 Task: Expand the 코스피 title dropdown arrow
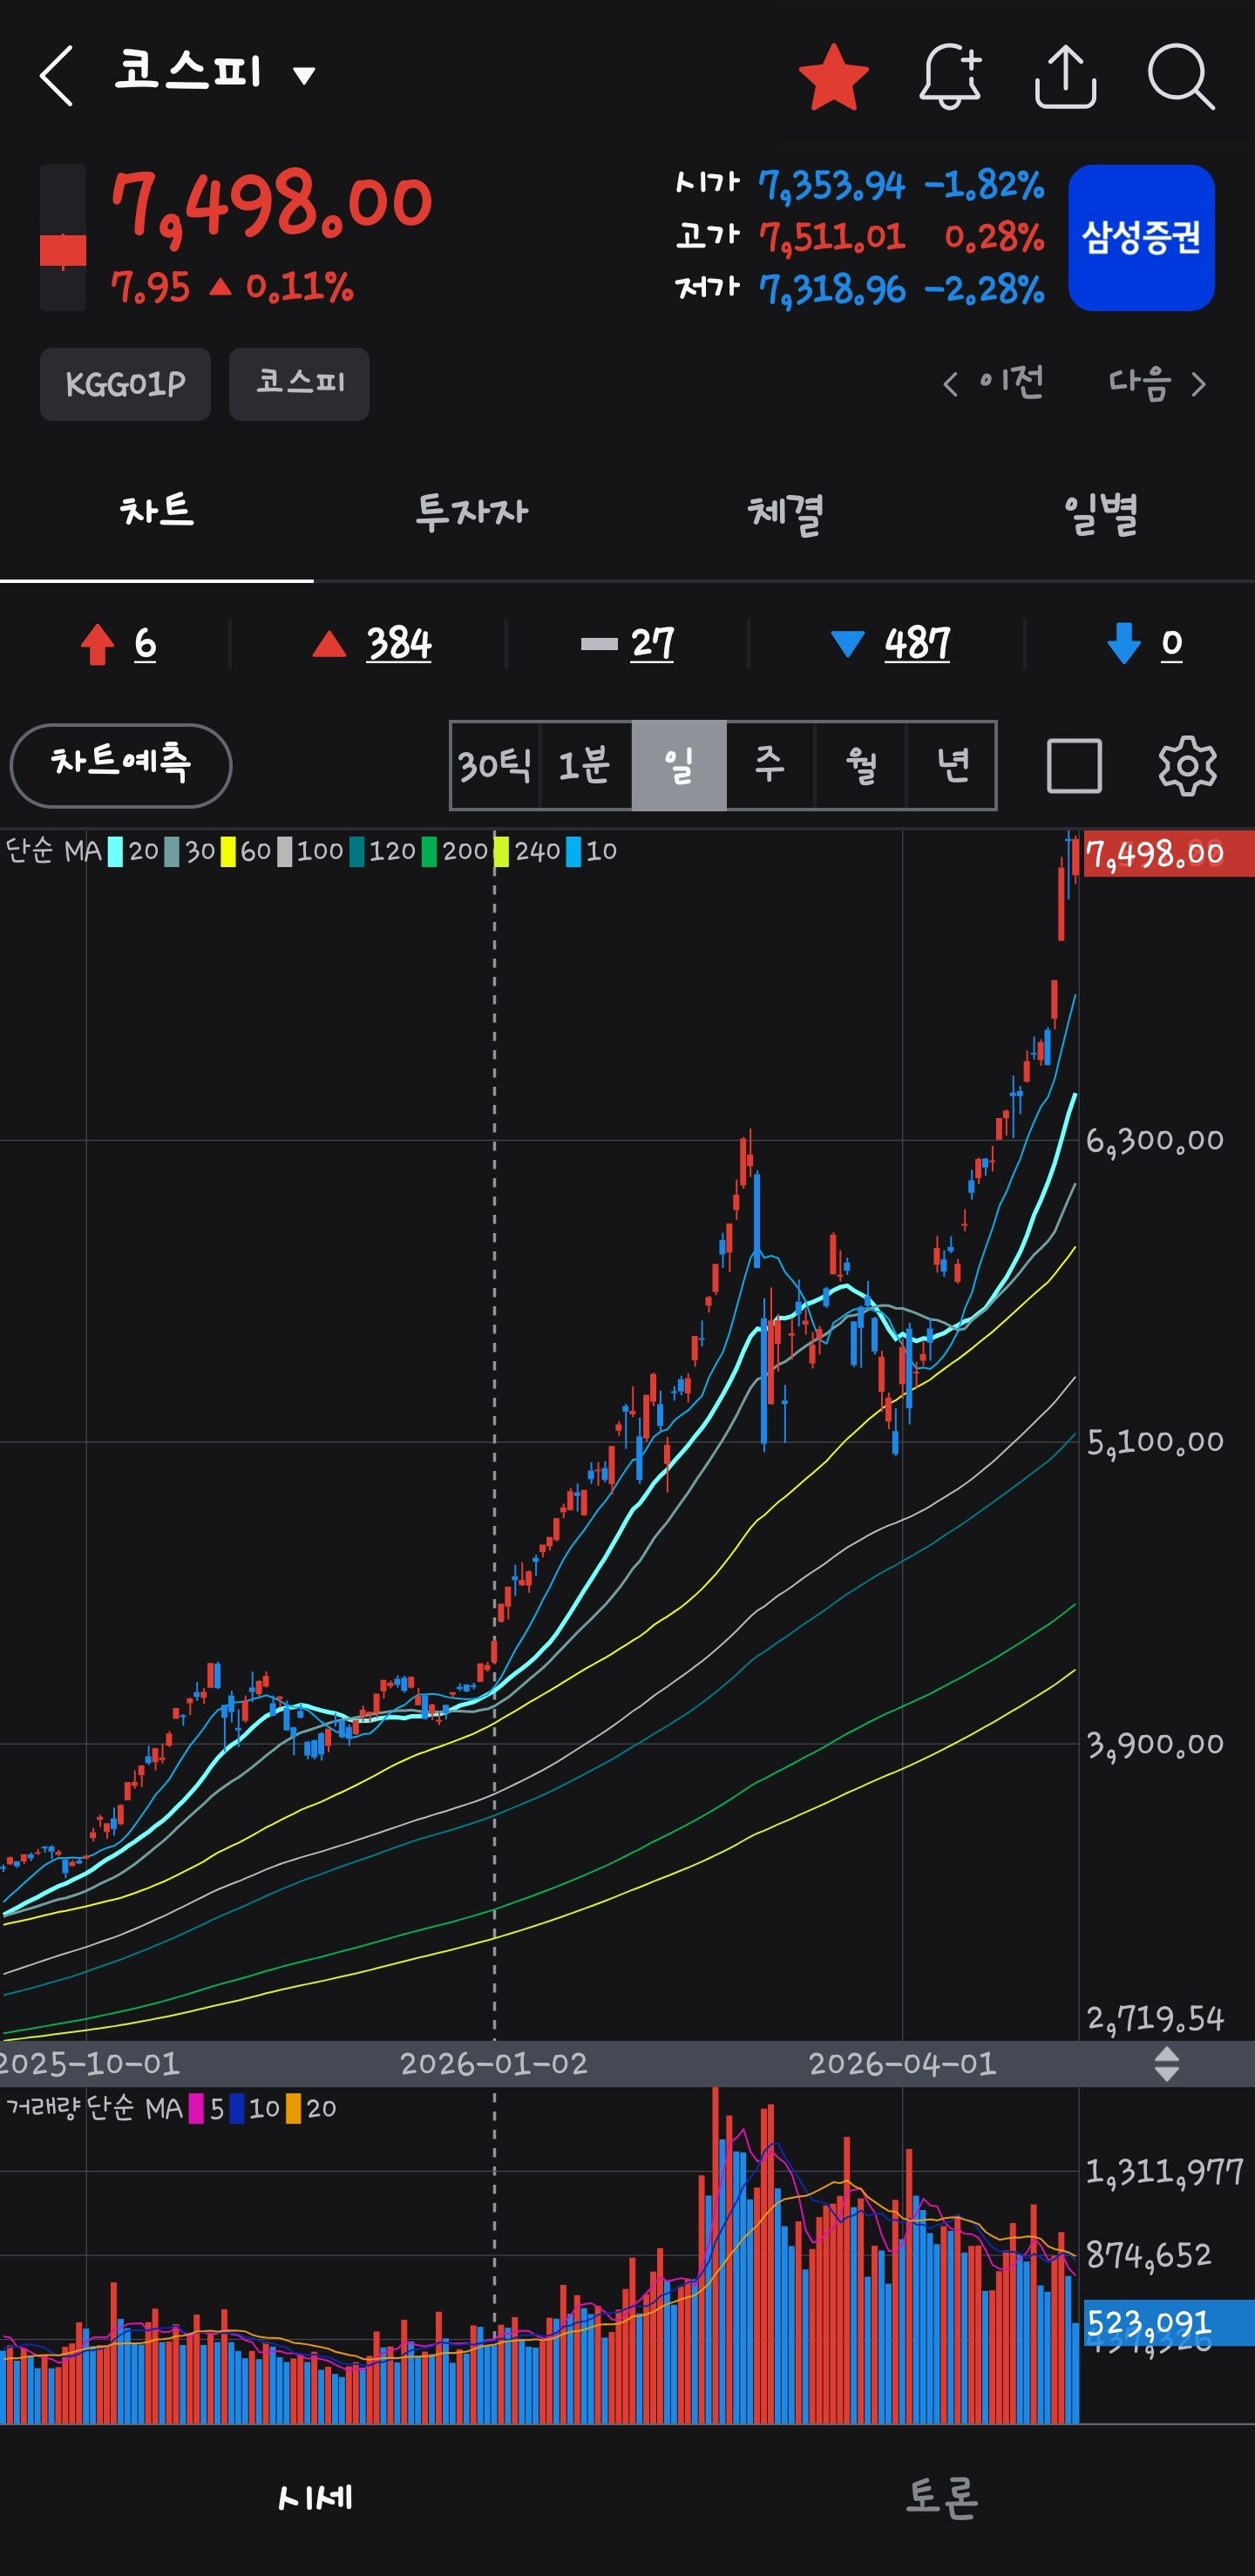(304, 75)
